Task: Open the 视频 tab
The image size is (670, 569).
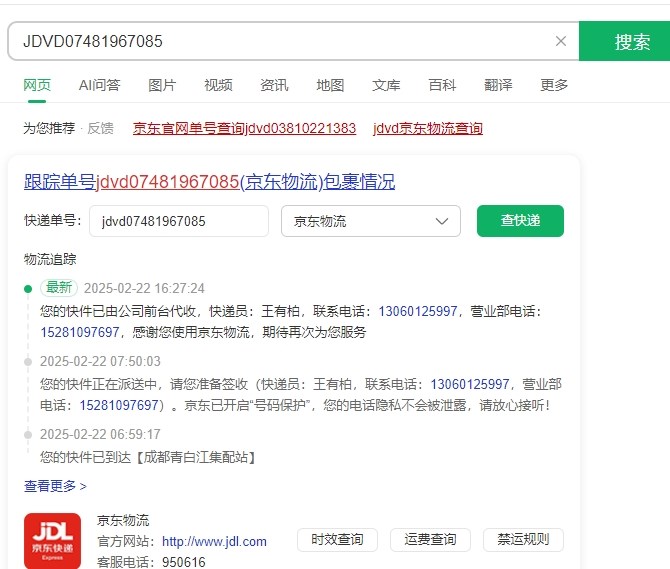Action: pyautogui.click(x=218, y=85)
